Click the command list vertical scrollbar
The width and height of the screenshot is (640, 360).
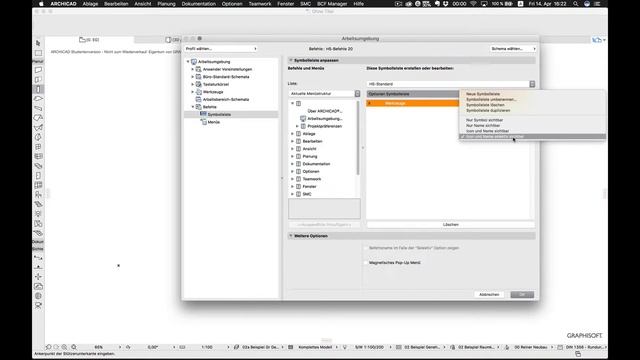[x=358, y=138]
